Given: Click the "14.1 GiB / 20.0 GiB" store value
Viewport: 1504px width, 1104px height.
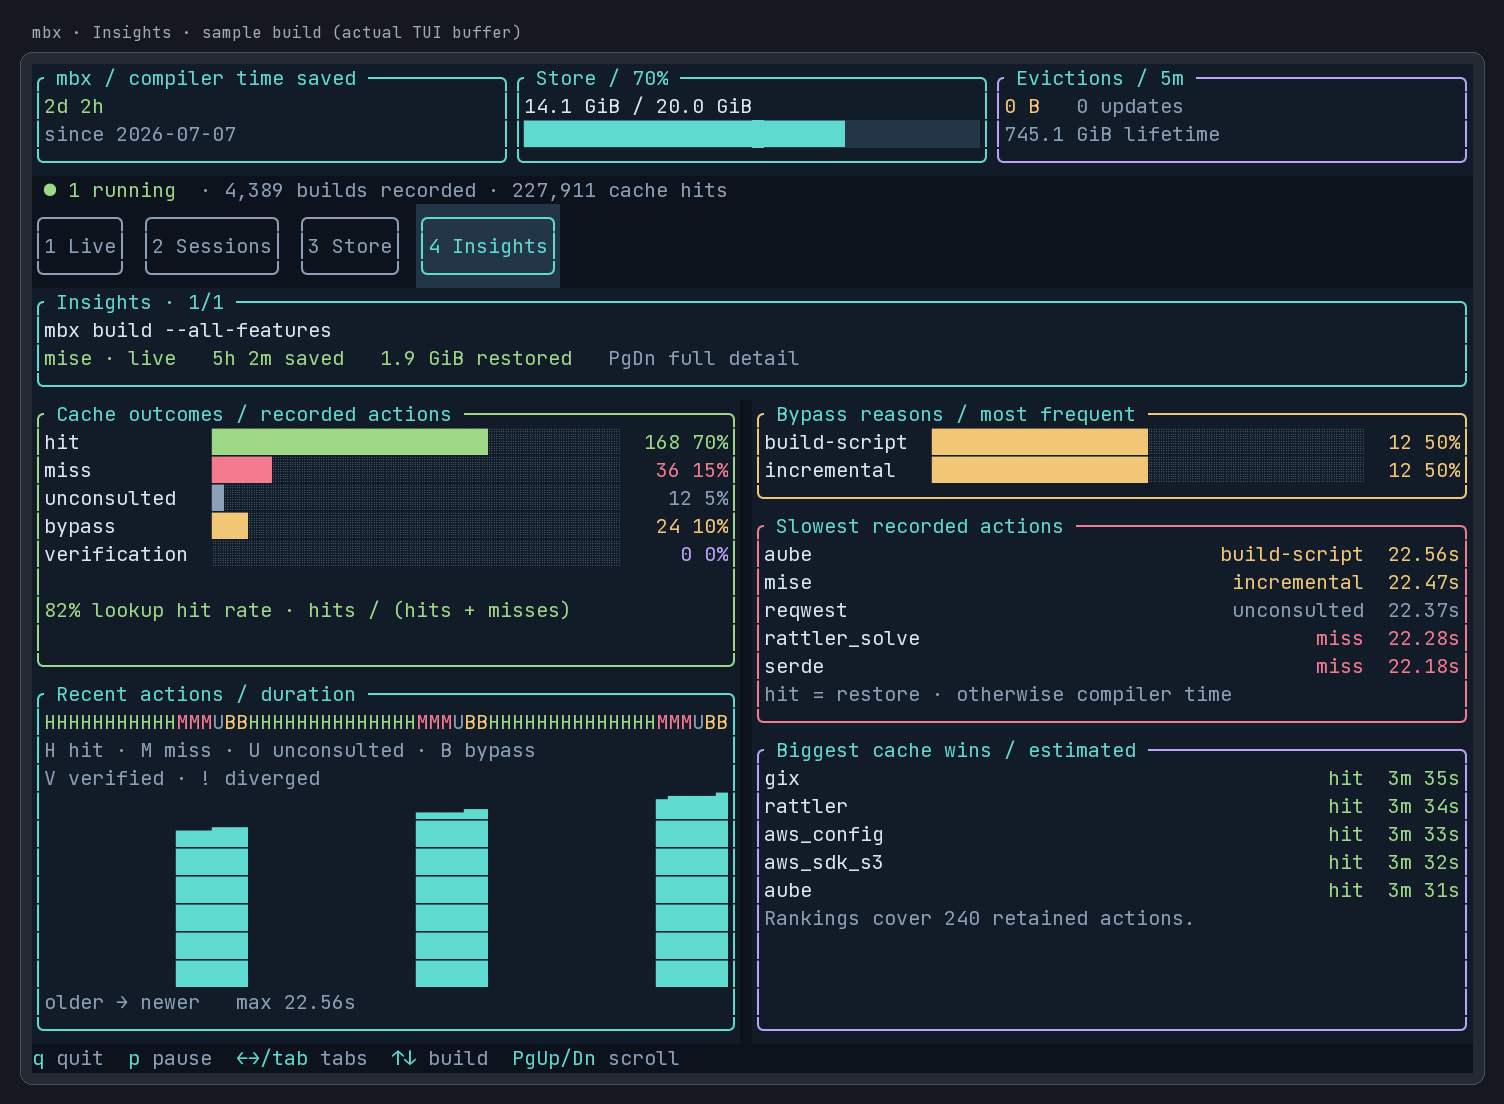Looking at the screenshot, I should pyautogui.click(x=638, y=106).
